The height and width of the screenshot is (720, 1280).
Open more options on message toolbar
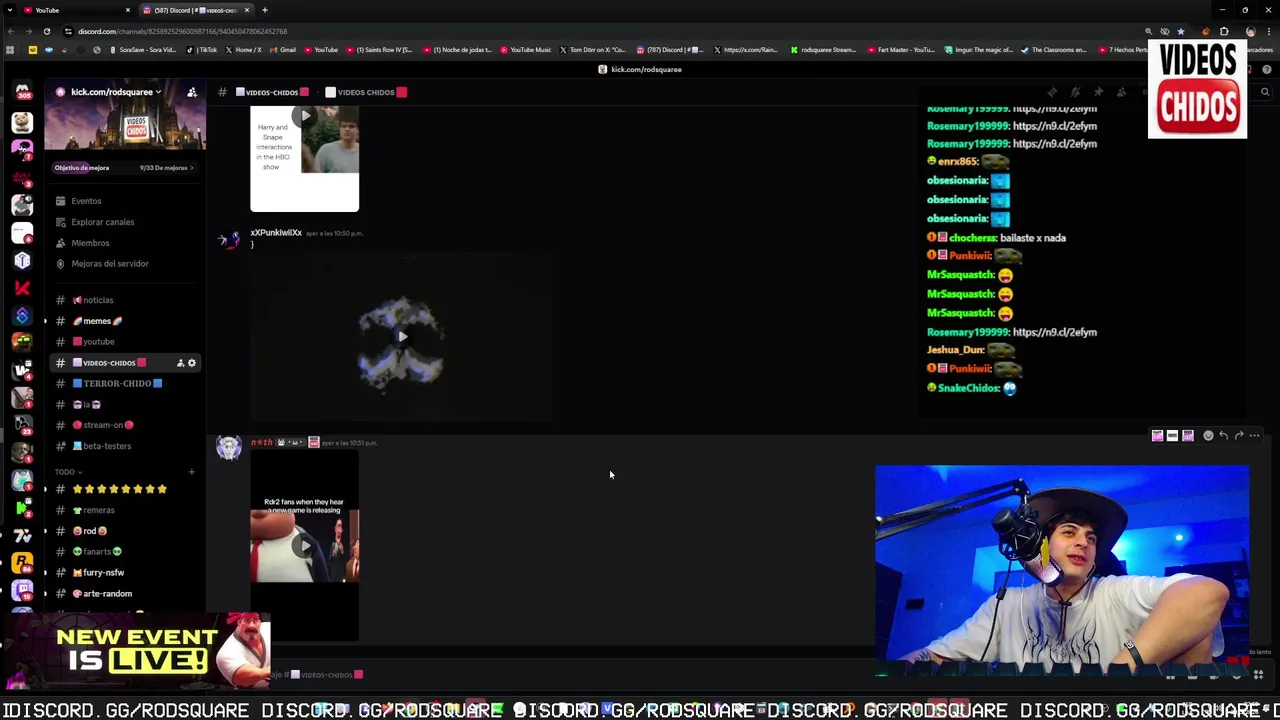(1254, 436)
